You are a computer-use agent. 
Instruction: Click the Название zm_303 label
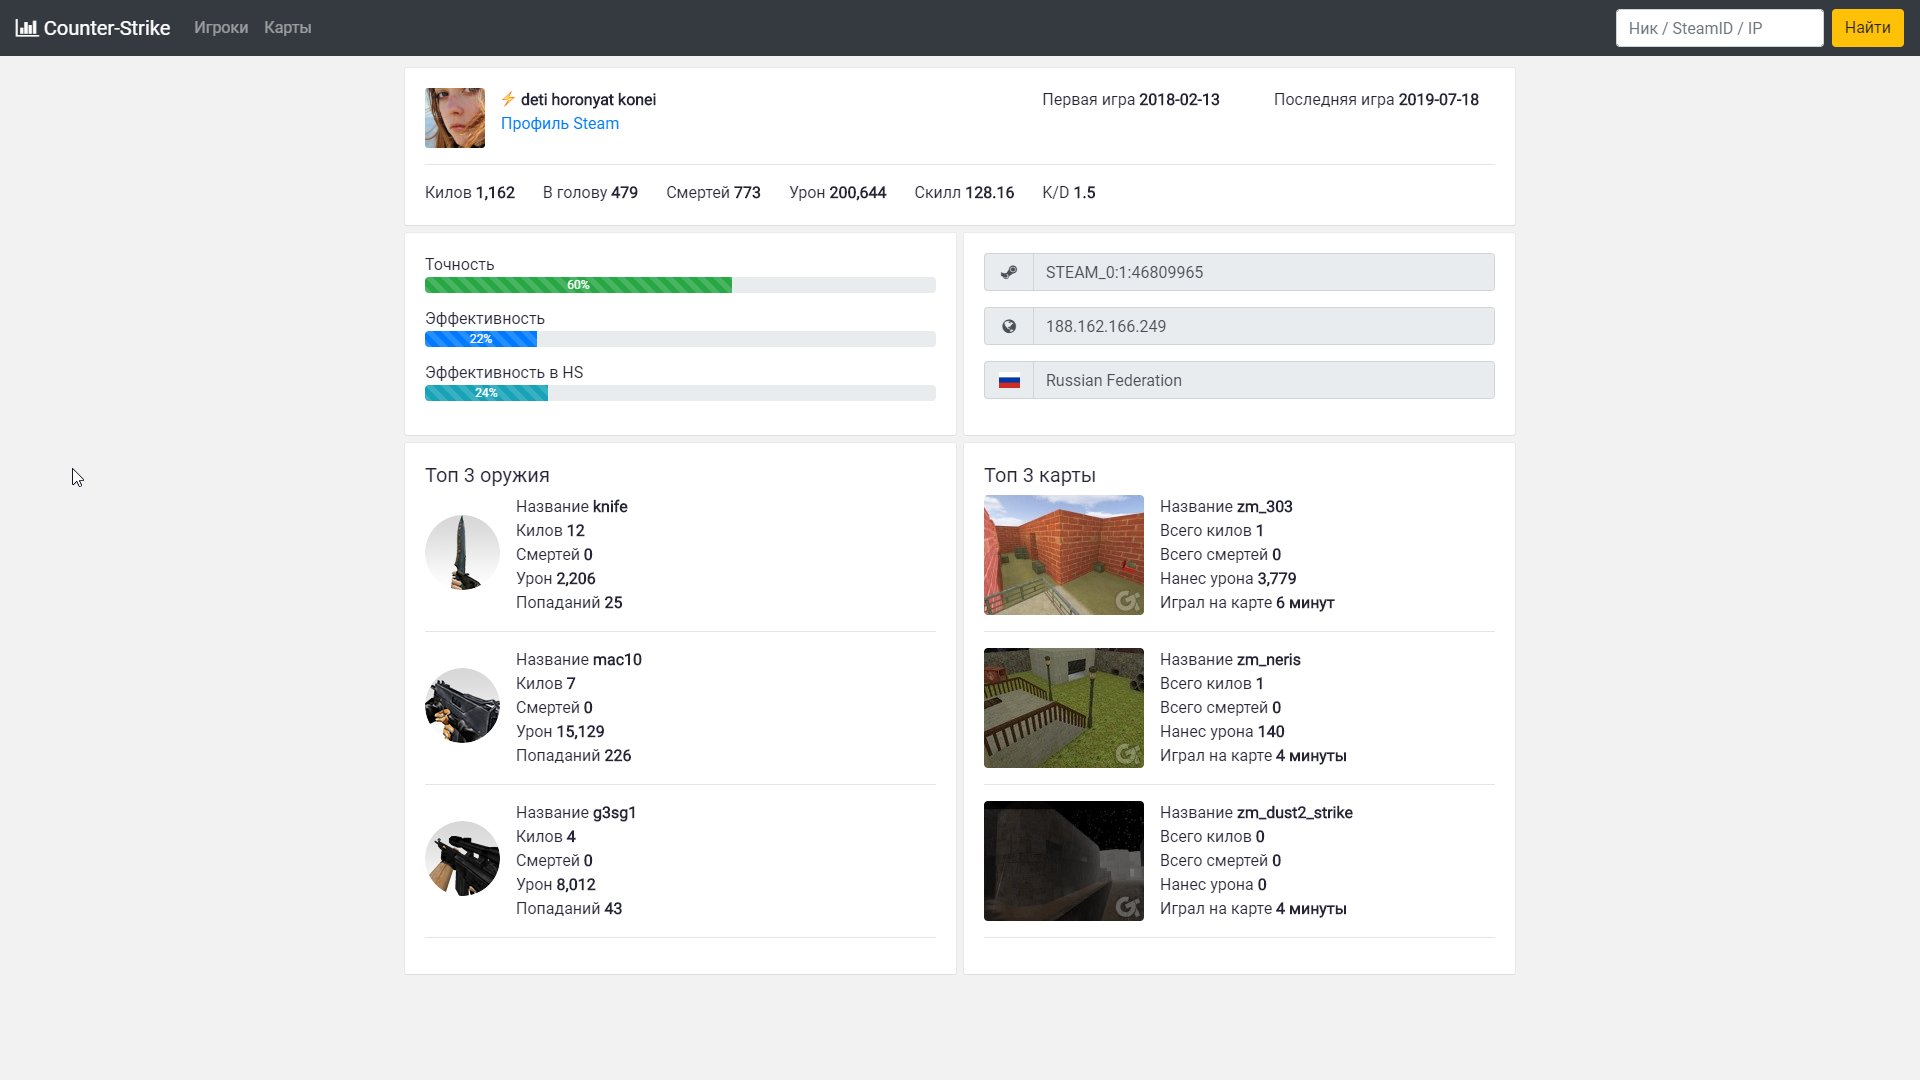[x=1226, y=507]
